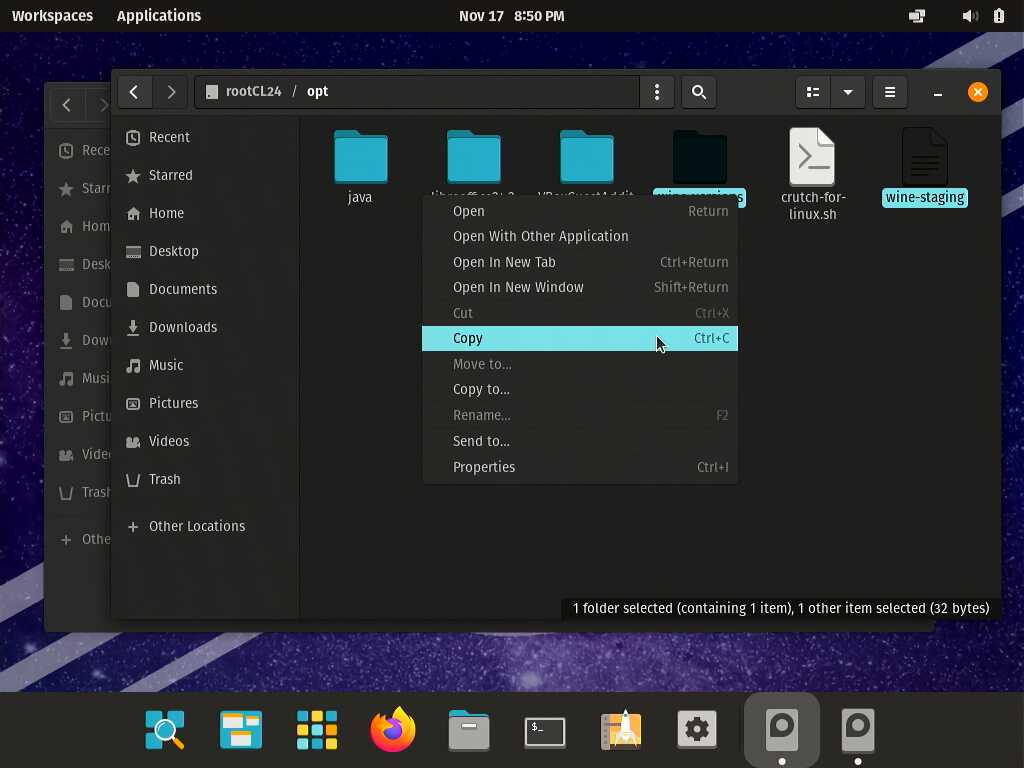1024x768 pixels.
Task: Toggle list/grid view button
Action: click(x=813, y=92)
